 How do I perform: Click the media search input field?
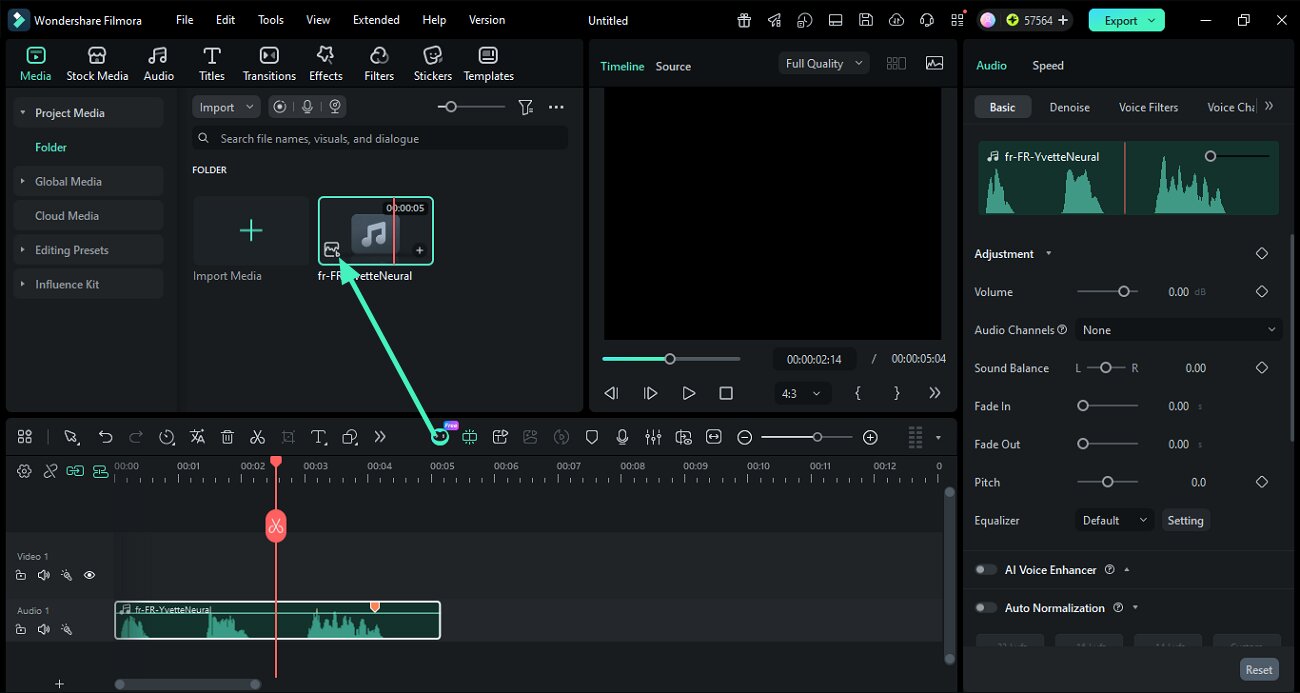[380, 138]
